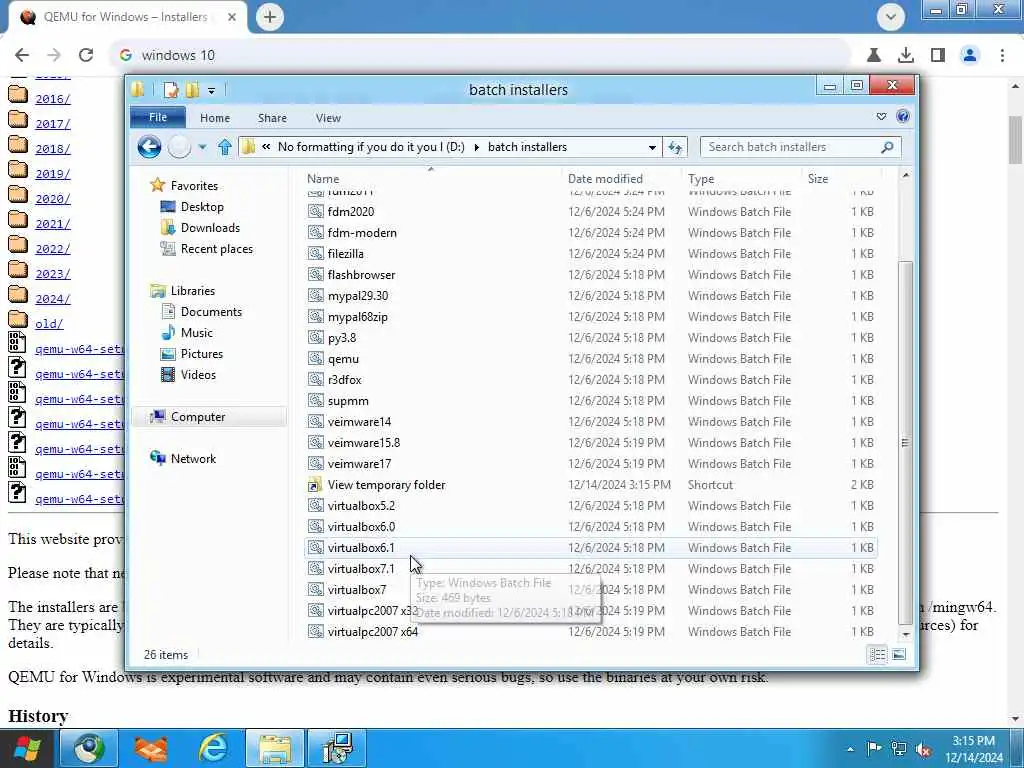This screenshot has height=768, width=1024.
Task: Select Downloads in Favorites
Action: [210, 228]
